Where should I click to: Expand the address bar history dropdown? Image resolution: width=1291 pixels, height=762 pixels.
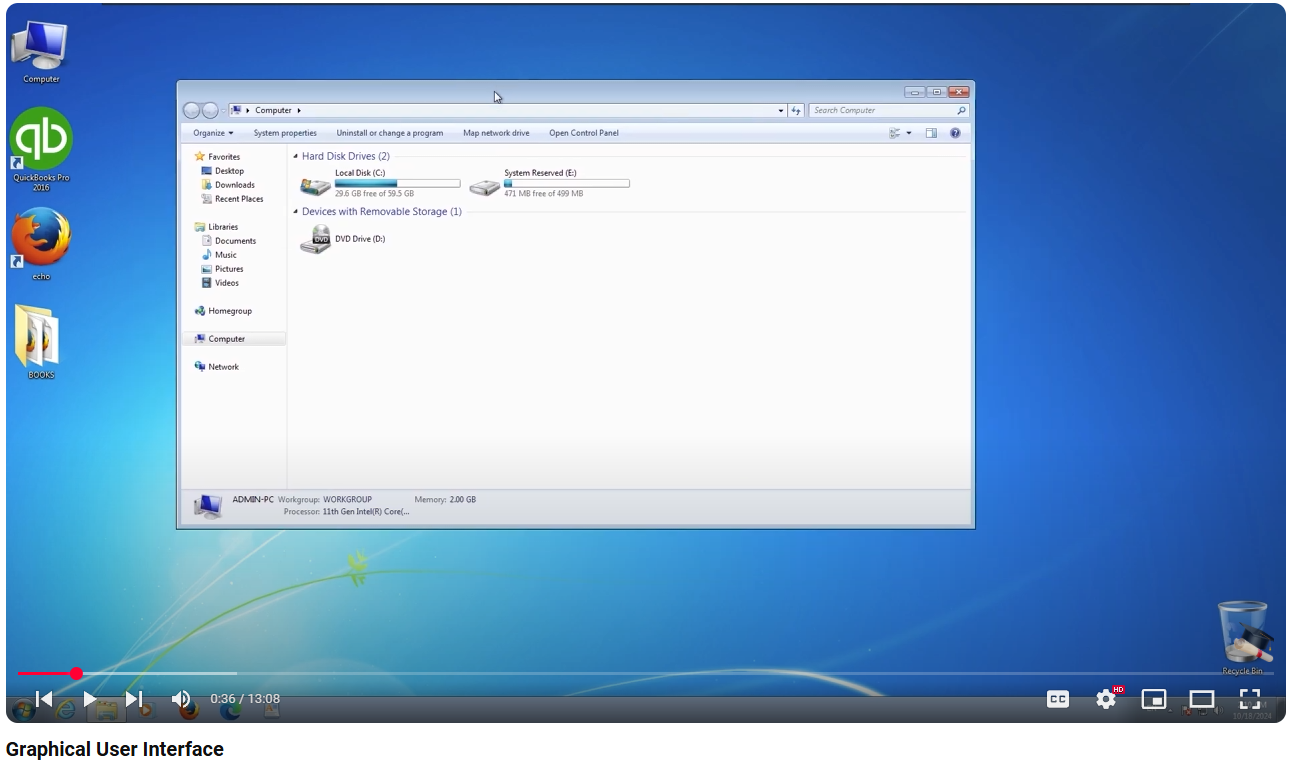(781, 111)
